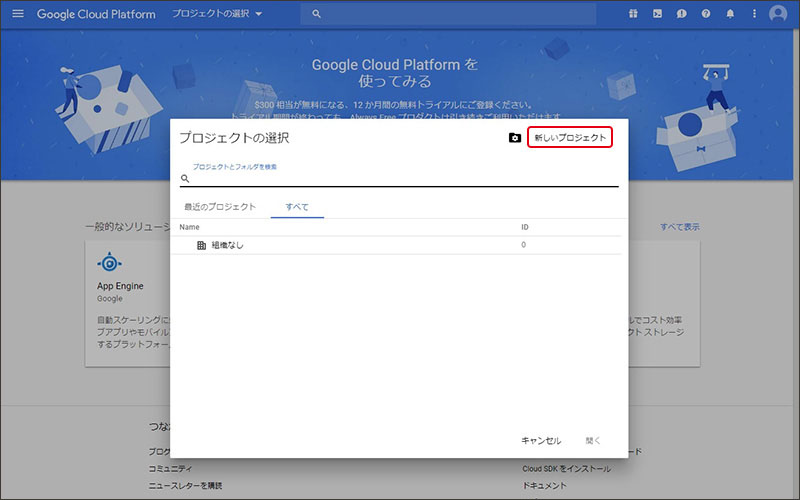Screen dimensions: 800x500
Task: Open the プロジェクトの選択 dropdown
Action: 216,14
